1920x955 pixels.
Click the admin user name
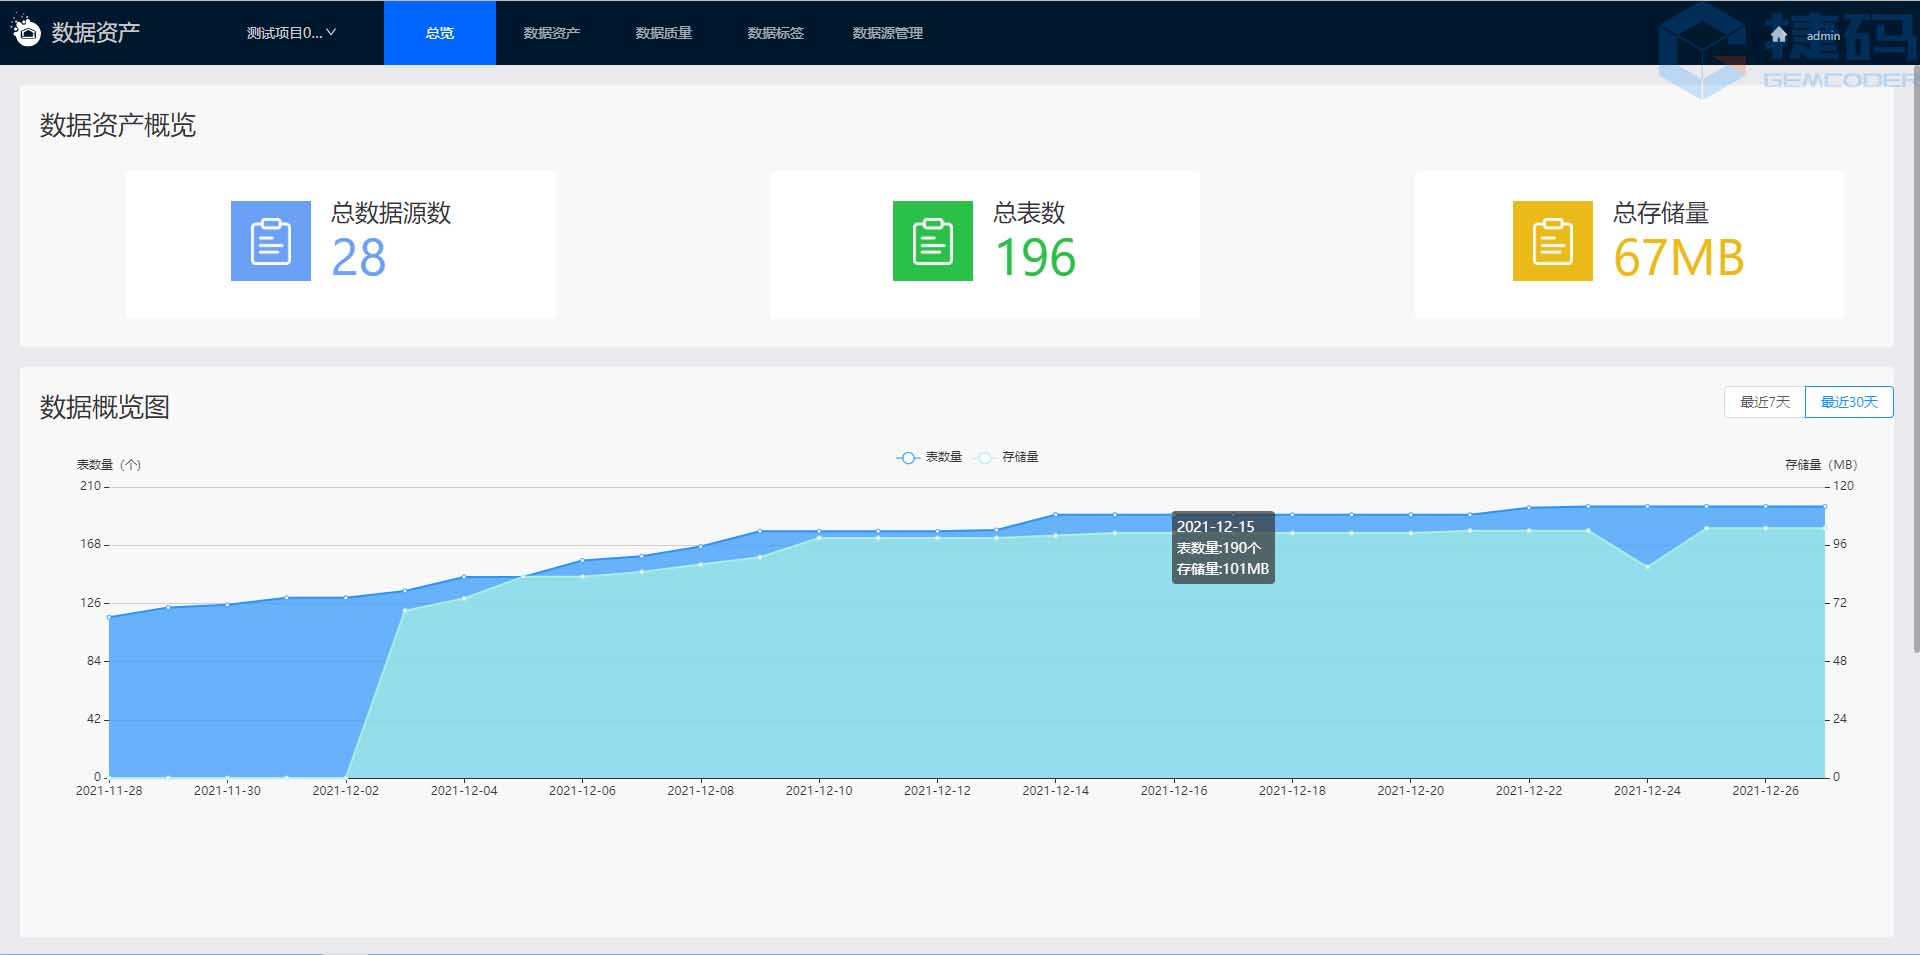[1823, 36]
